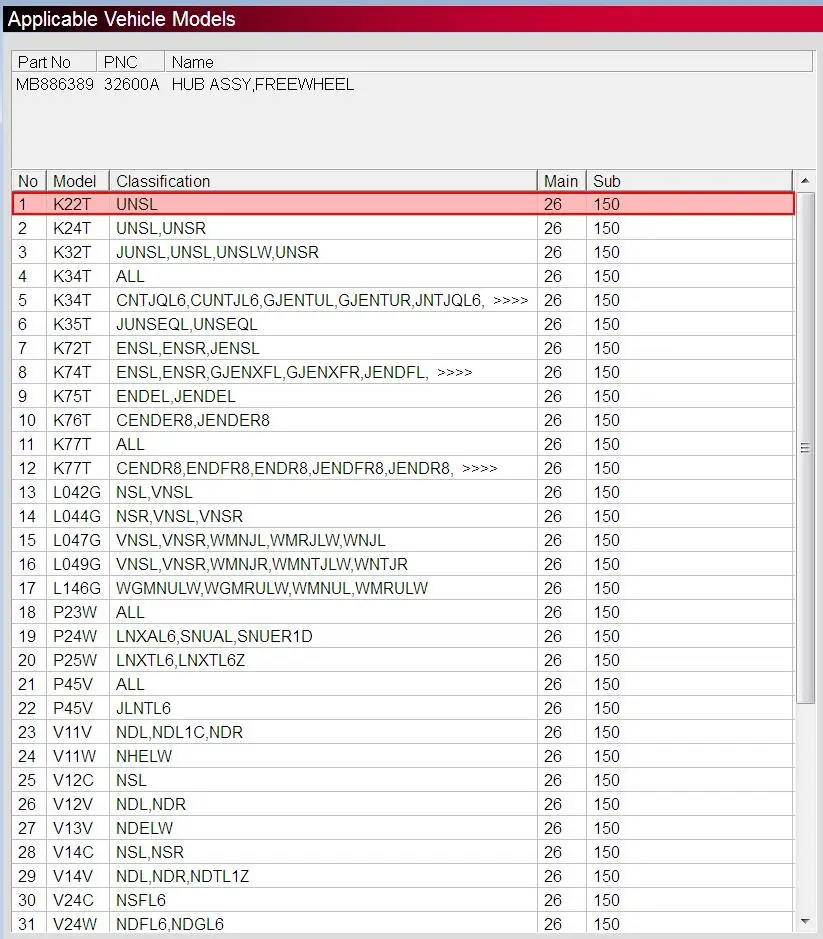
Task: Select model L042G row
Action: 403,492
